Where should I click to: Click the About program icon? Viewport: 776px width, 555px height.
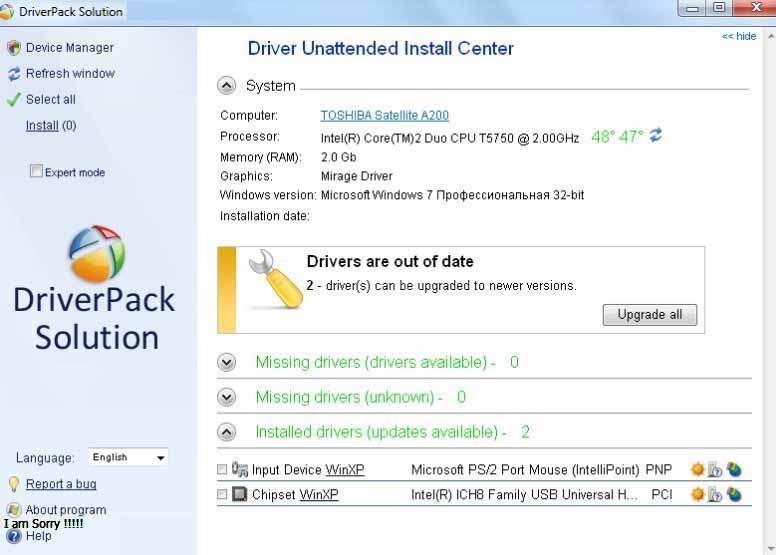tap(13, 510)
